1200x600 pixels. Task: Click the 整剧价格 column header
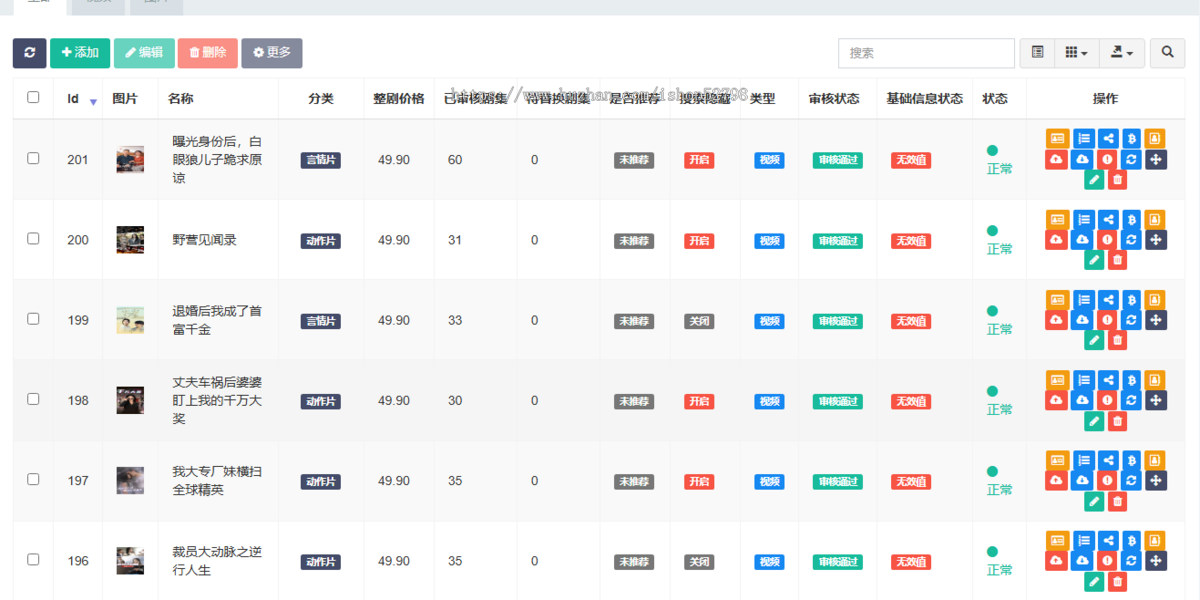click(x=399, y=98)
